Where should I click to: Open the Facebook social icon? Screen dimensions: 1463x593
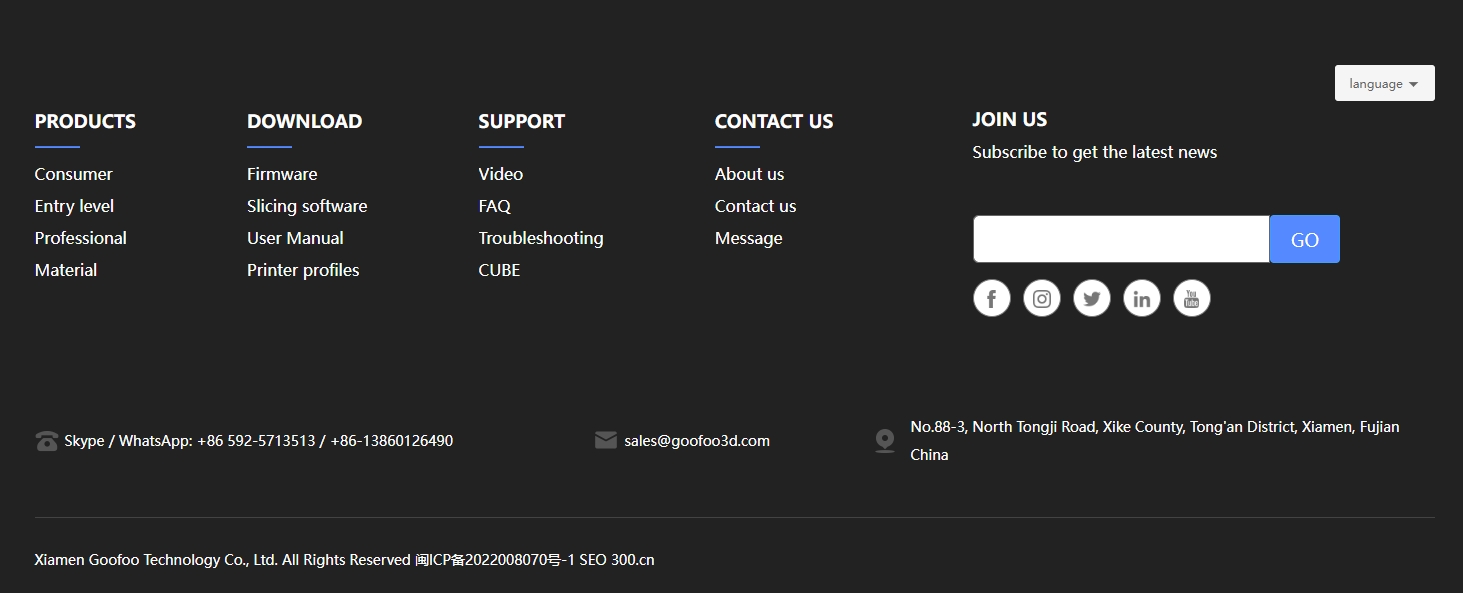point(991,298)
